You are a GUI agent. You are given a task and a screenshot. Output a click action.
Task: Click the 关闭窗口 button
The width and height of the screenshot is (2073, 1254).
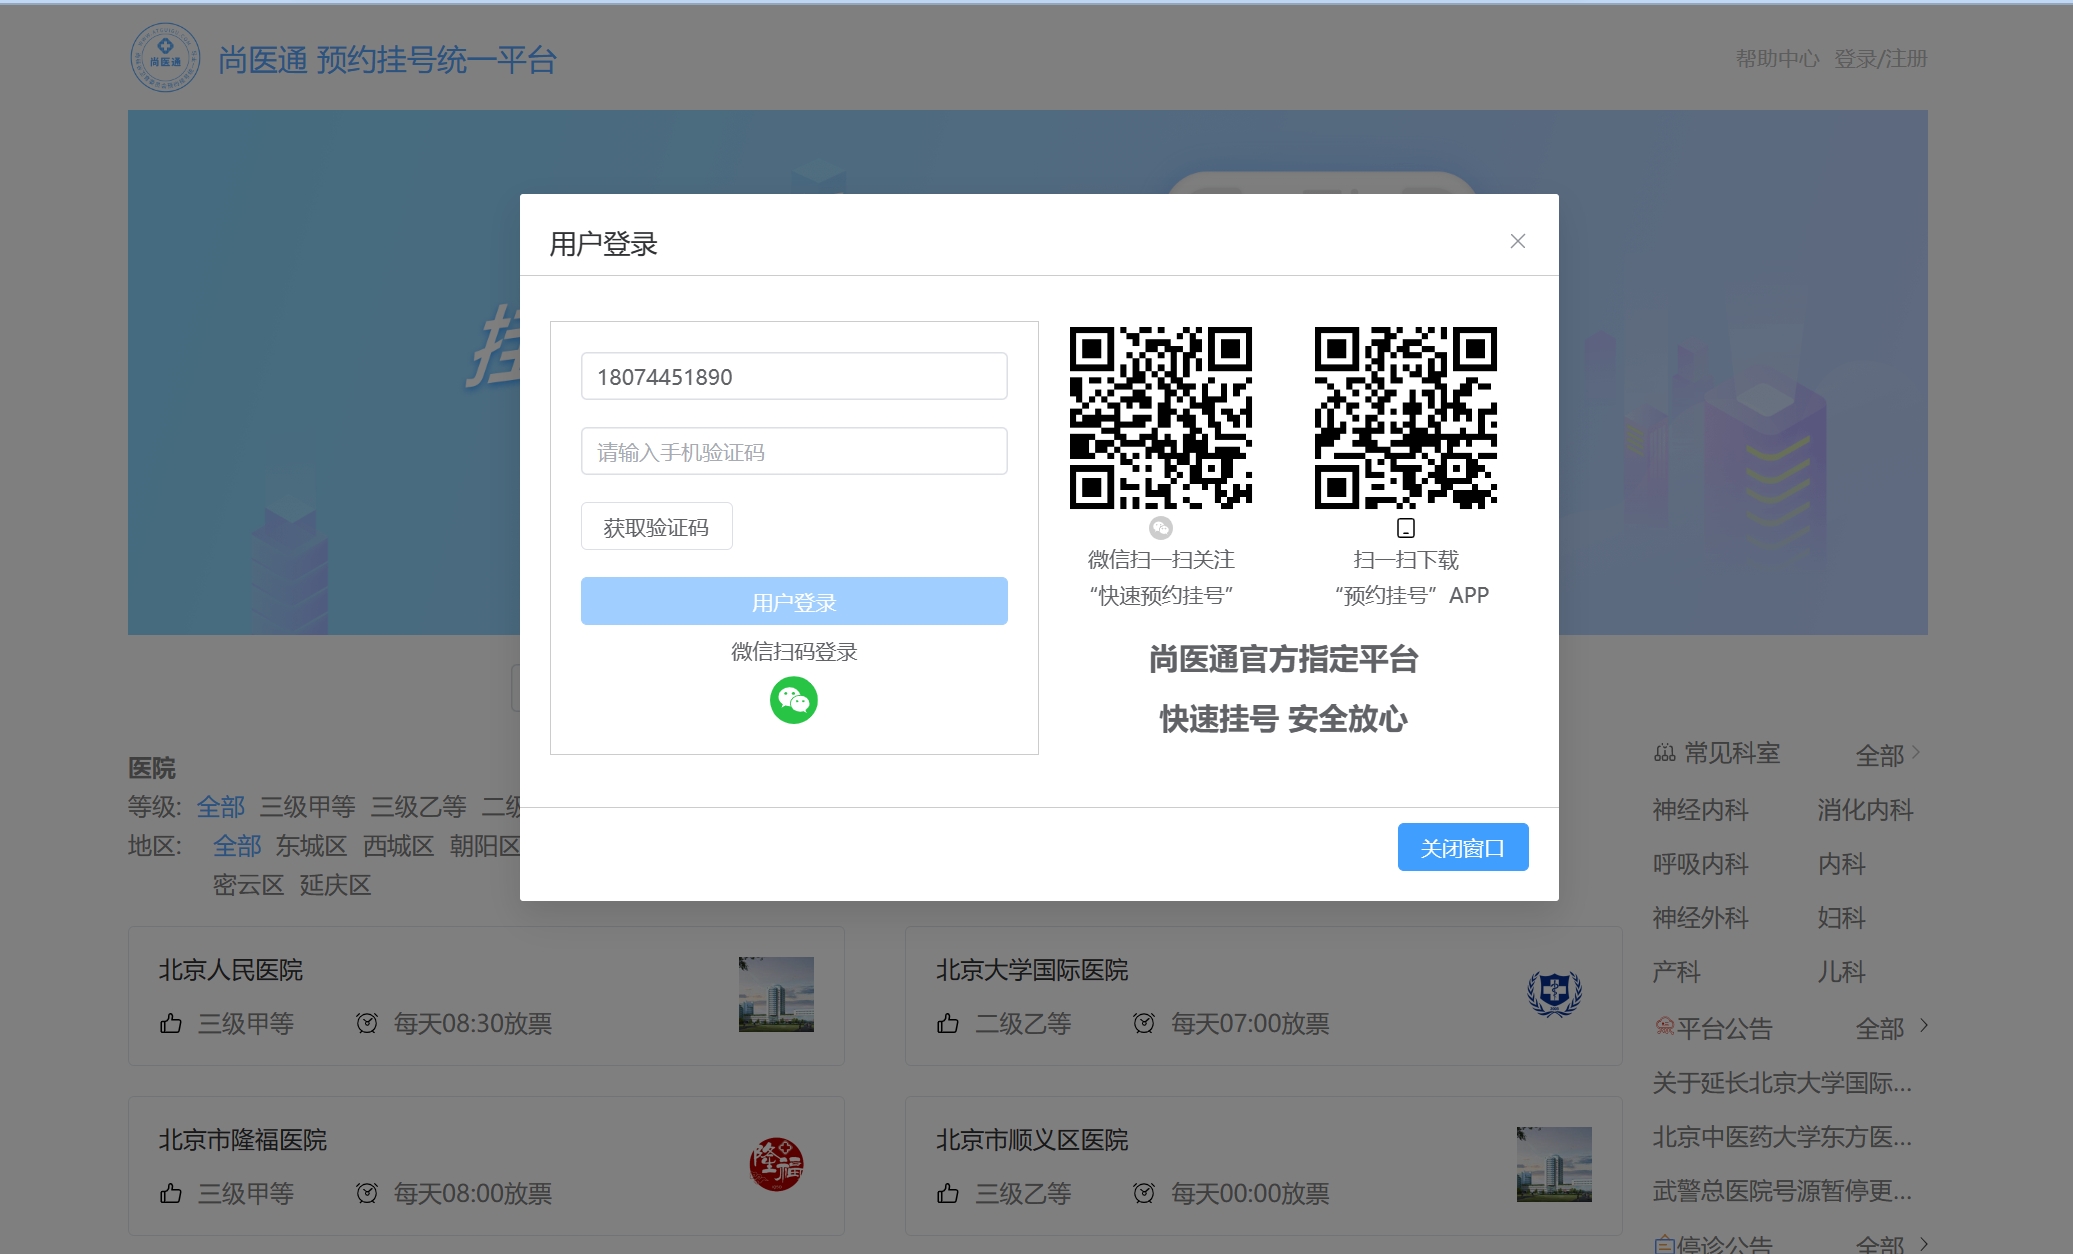[1463, 847]
